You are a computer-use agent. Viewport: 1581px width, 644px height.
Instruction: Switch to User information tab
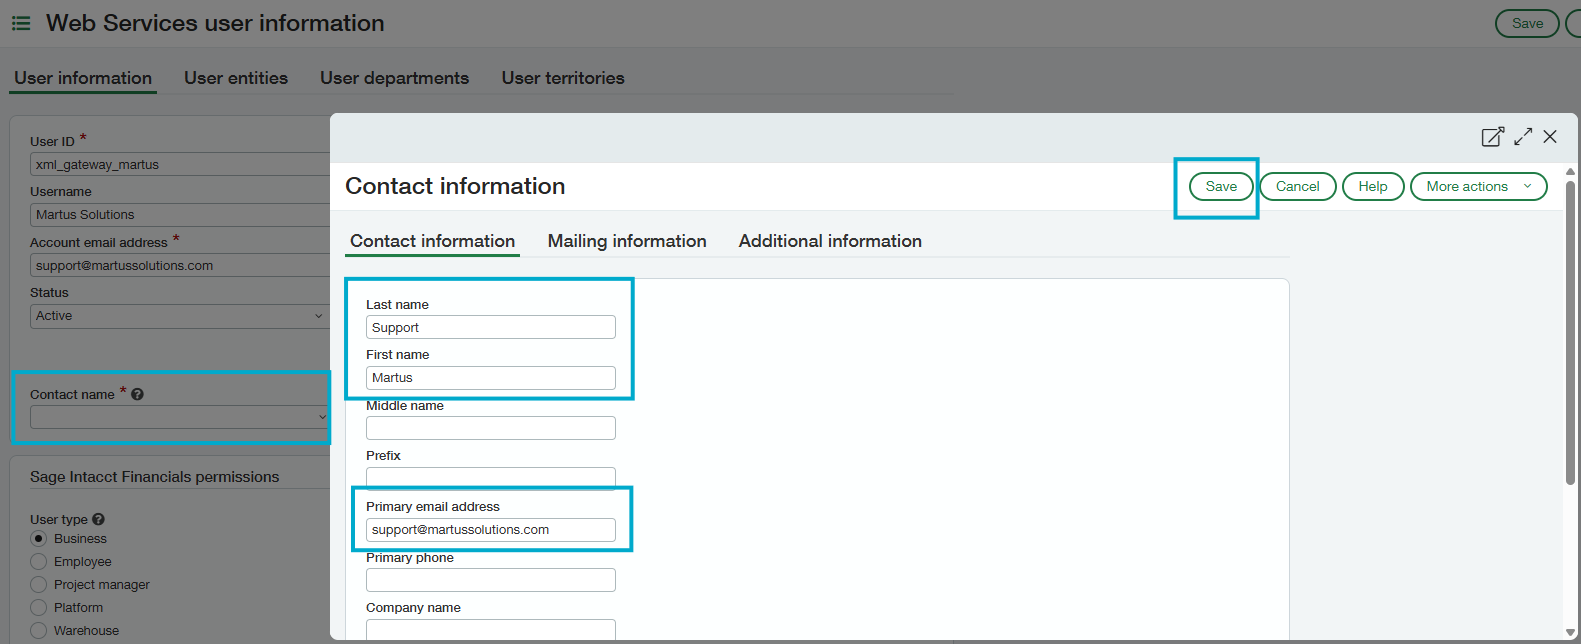tap(83, 78)
